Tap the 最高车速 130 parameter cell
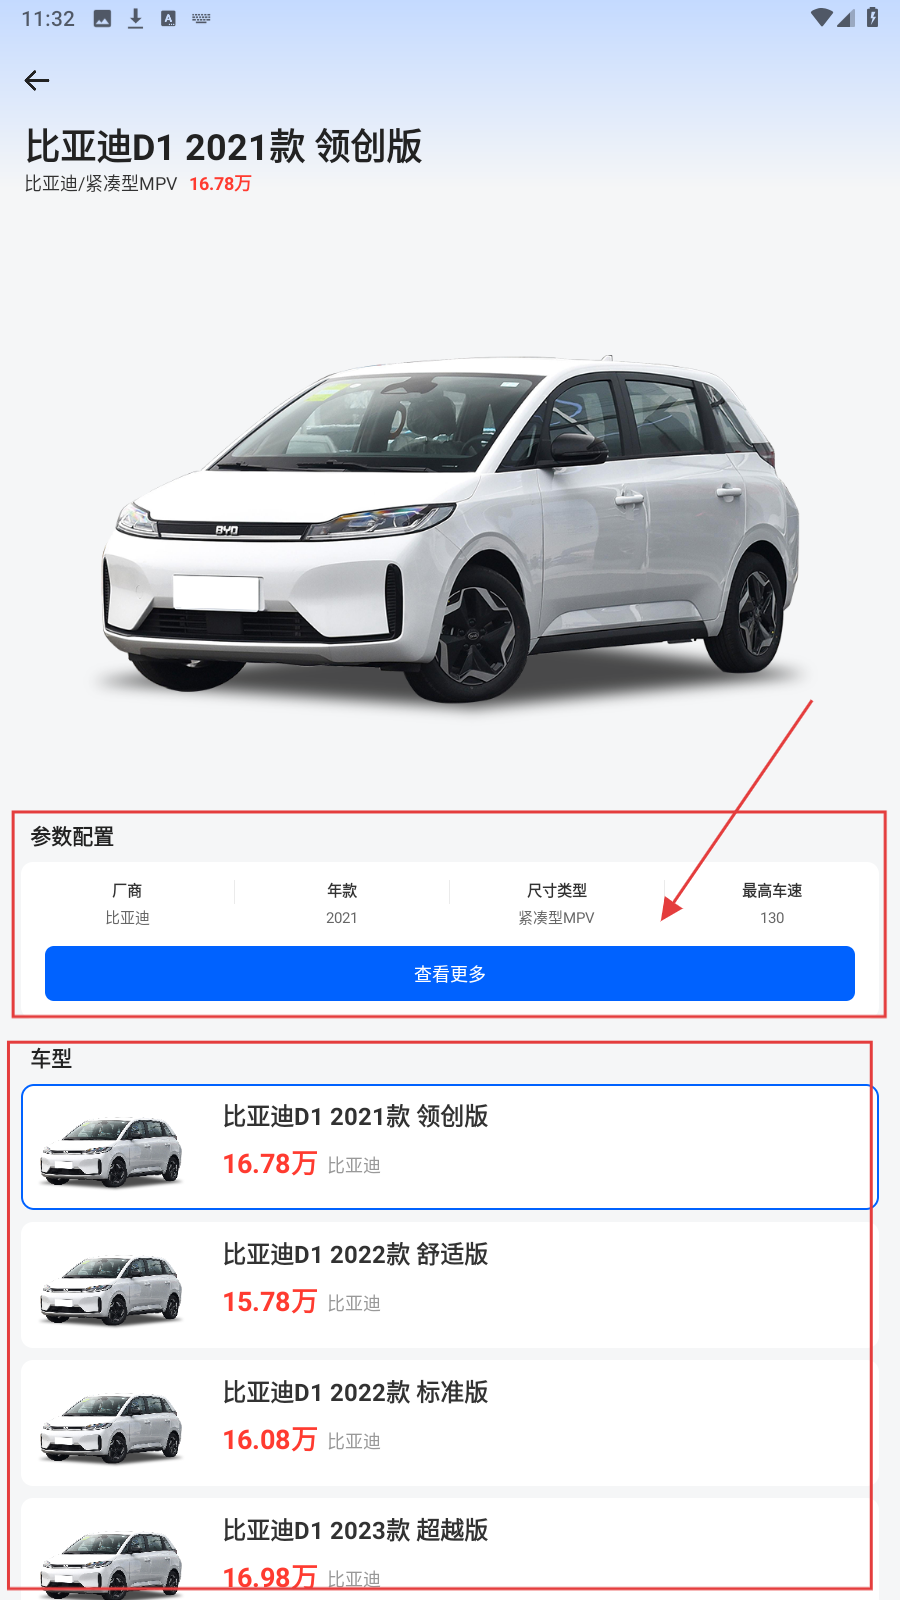900x1600 pixels. [772, 903]
